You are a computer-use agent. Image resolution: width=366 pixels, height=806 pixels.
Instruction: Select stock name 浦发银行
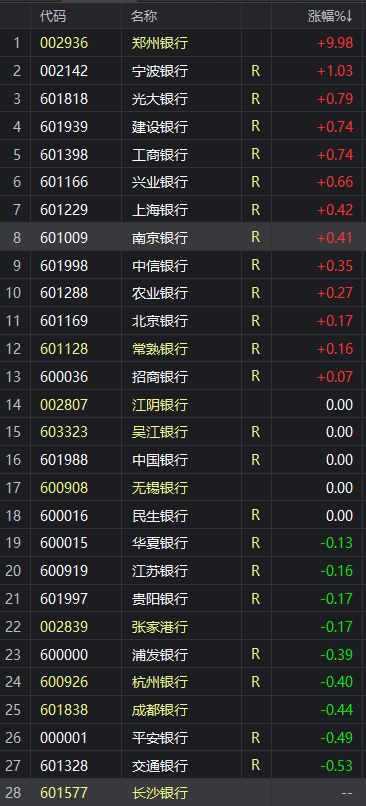point(160,655)
